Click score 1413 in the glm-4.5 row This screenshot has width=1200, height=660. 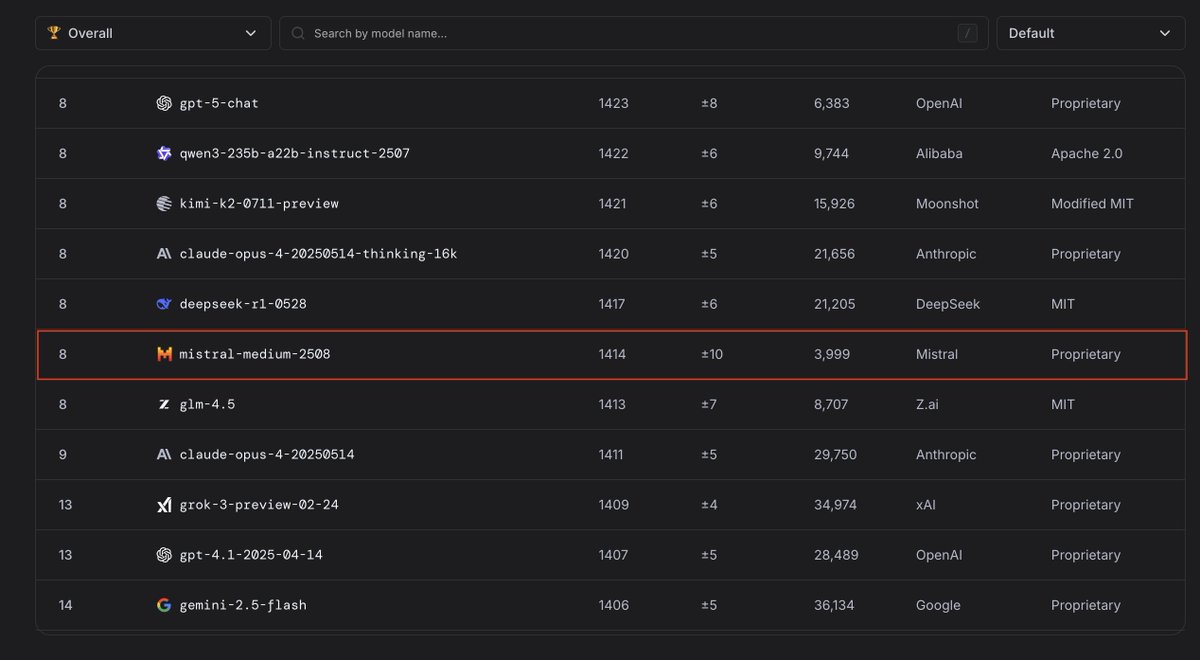(x=612, y=404)
